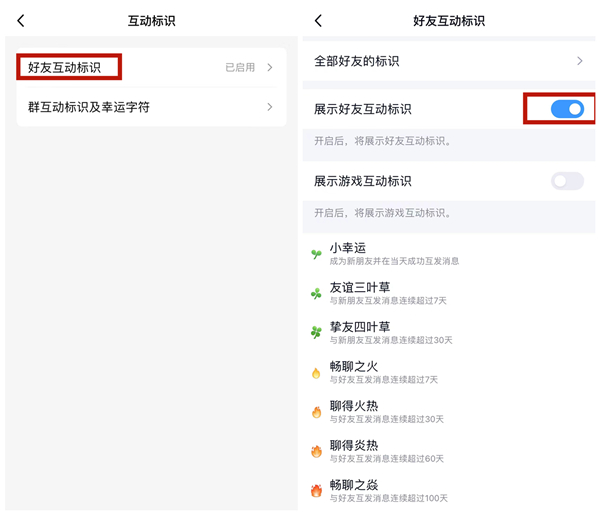The width and height of the screenshot is (600, 515).
Task: Enable the 展示游戏互动标识 switch
Action: click(567, 181)
